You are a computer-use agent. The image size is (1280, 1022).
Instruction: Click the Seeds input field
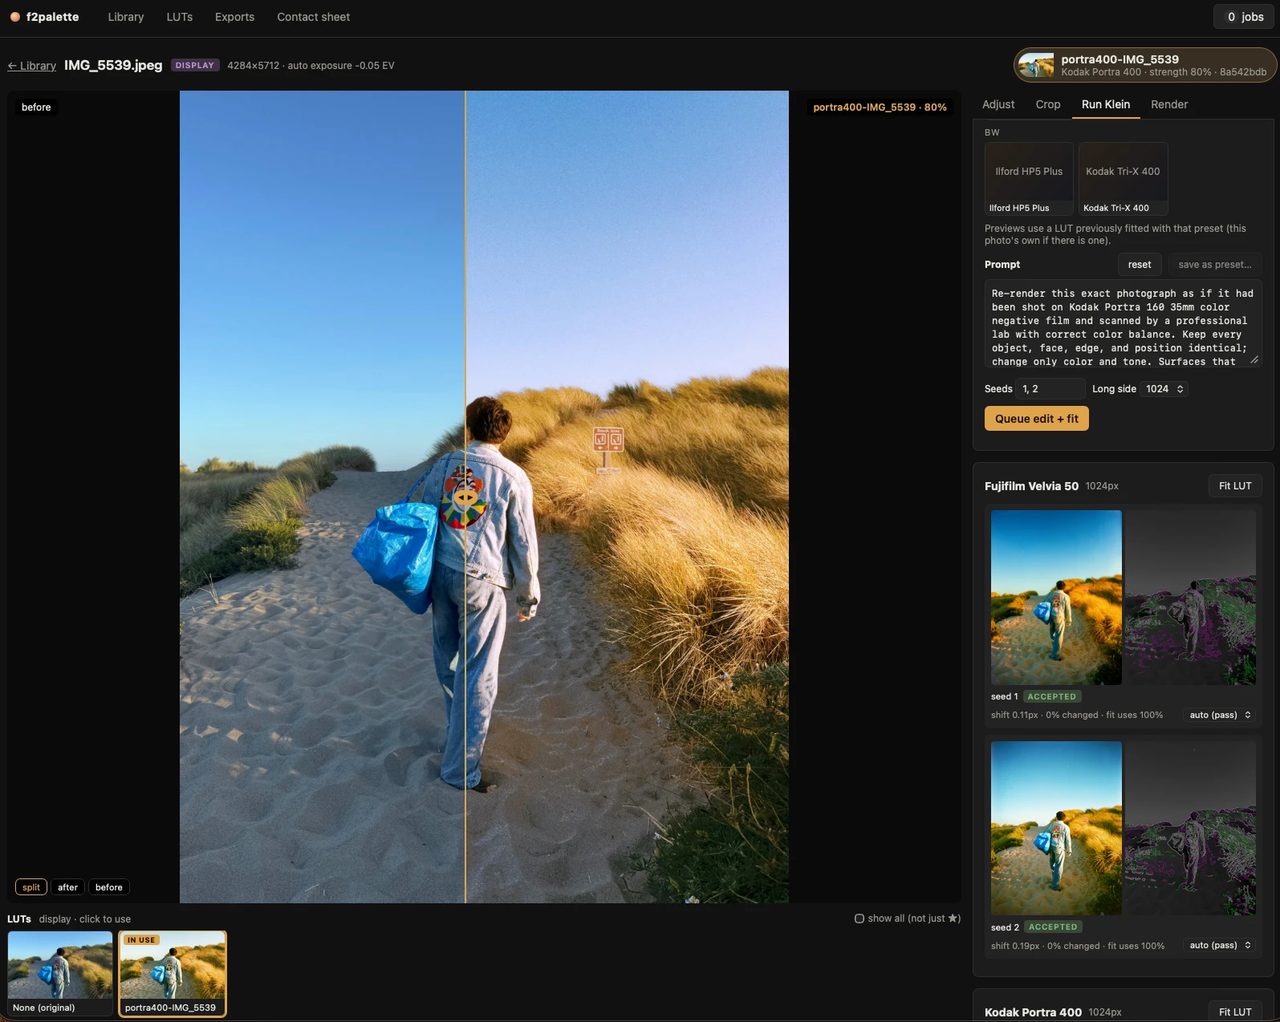pyautogui.click(x=1051, y=389)
